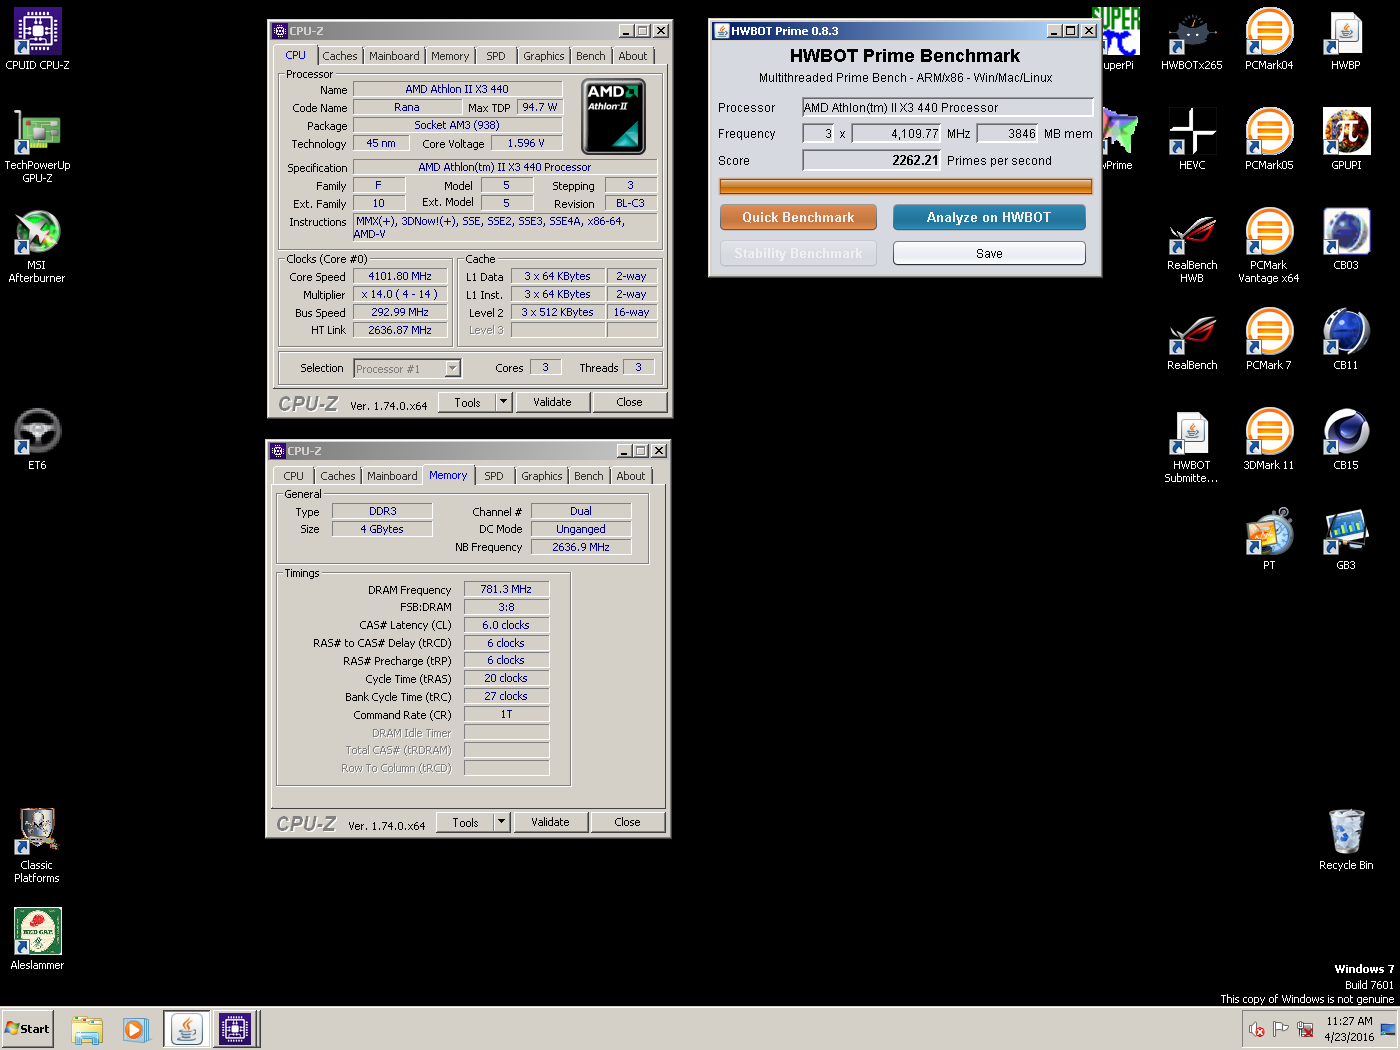Screen dimensions: 1400x1050
Task: Open the Recycle Bin
Action: [1346, 840]
